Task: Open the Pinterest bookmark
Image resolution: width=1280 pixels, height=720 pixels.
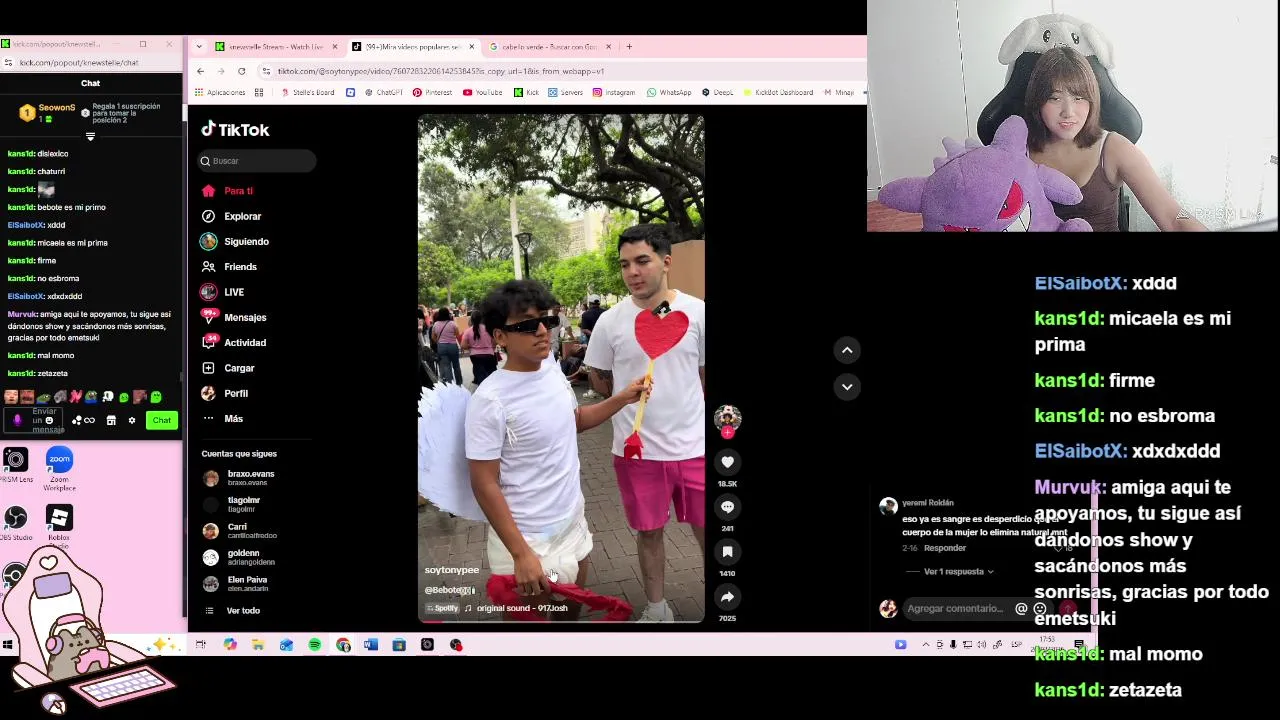Action: [x=432, y=92]
